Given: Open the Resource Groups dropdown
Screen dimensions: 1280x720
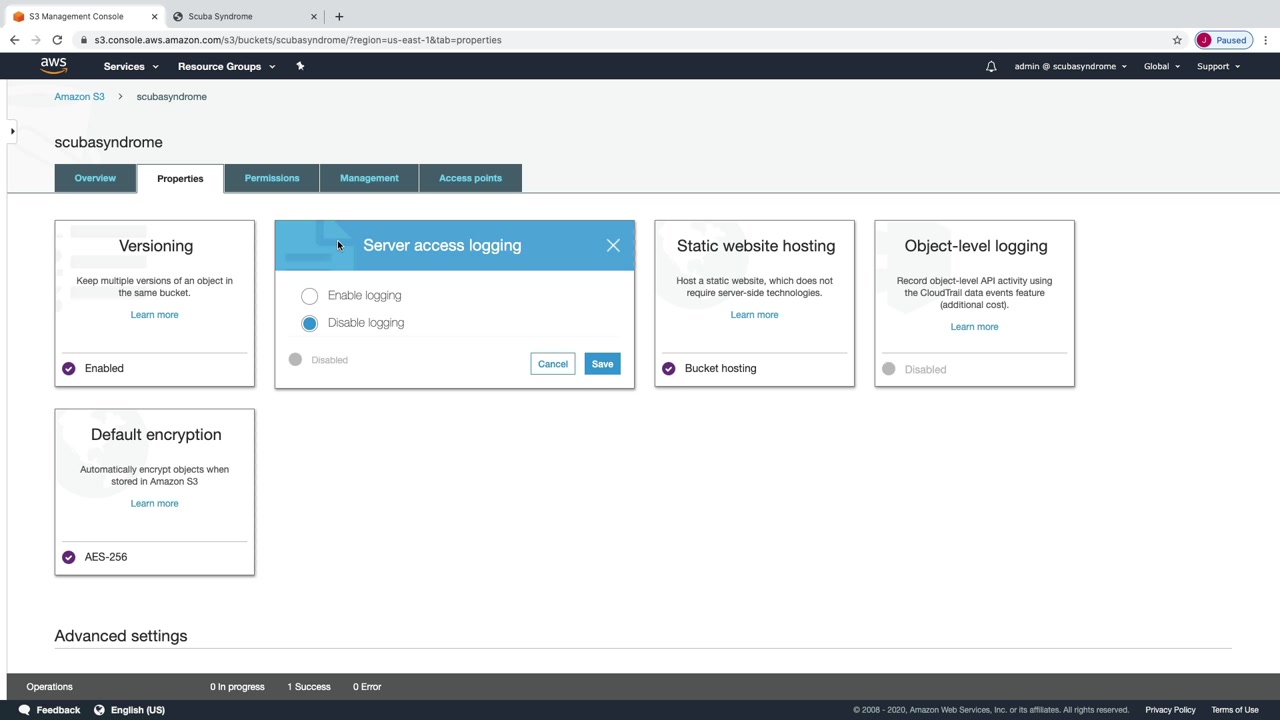Looking at the screenshot, I should point(226,66).
